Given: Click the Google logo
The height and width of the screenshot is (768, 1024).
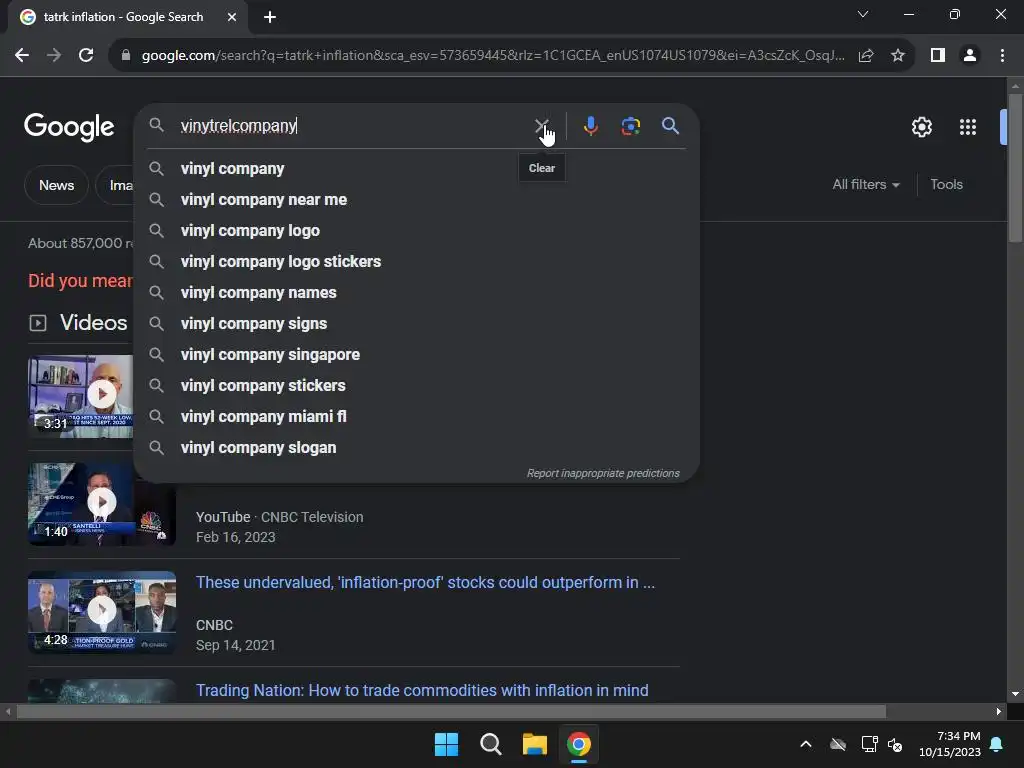Looking at the screenshot, I should coord(69,127).
